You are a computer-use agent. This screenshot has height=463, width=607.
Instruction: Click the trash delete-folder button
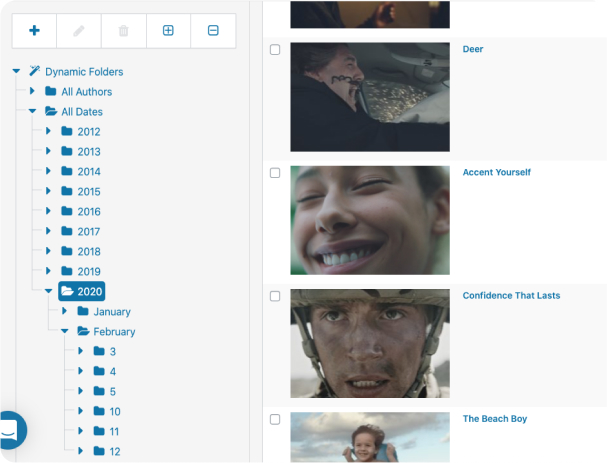click(x=123, y=31)
